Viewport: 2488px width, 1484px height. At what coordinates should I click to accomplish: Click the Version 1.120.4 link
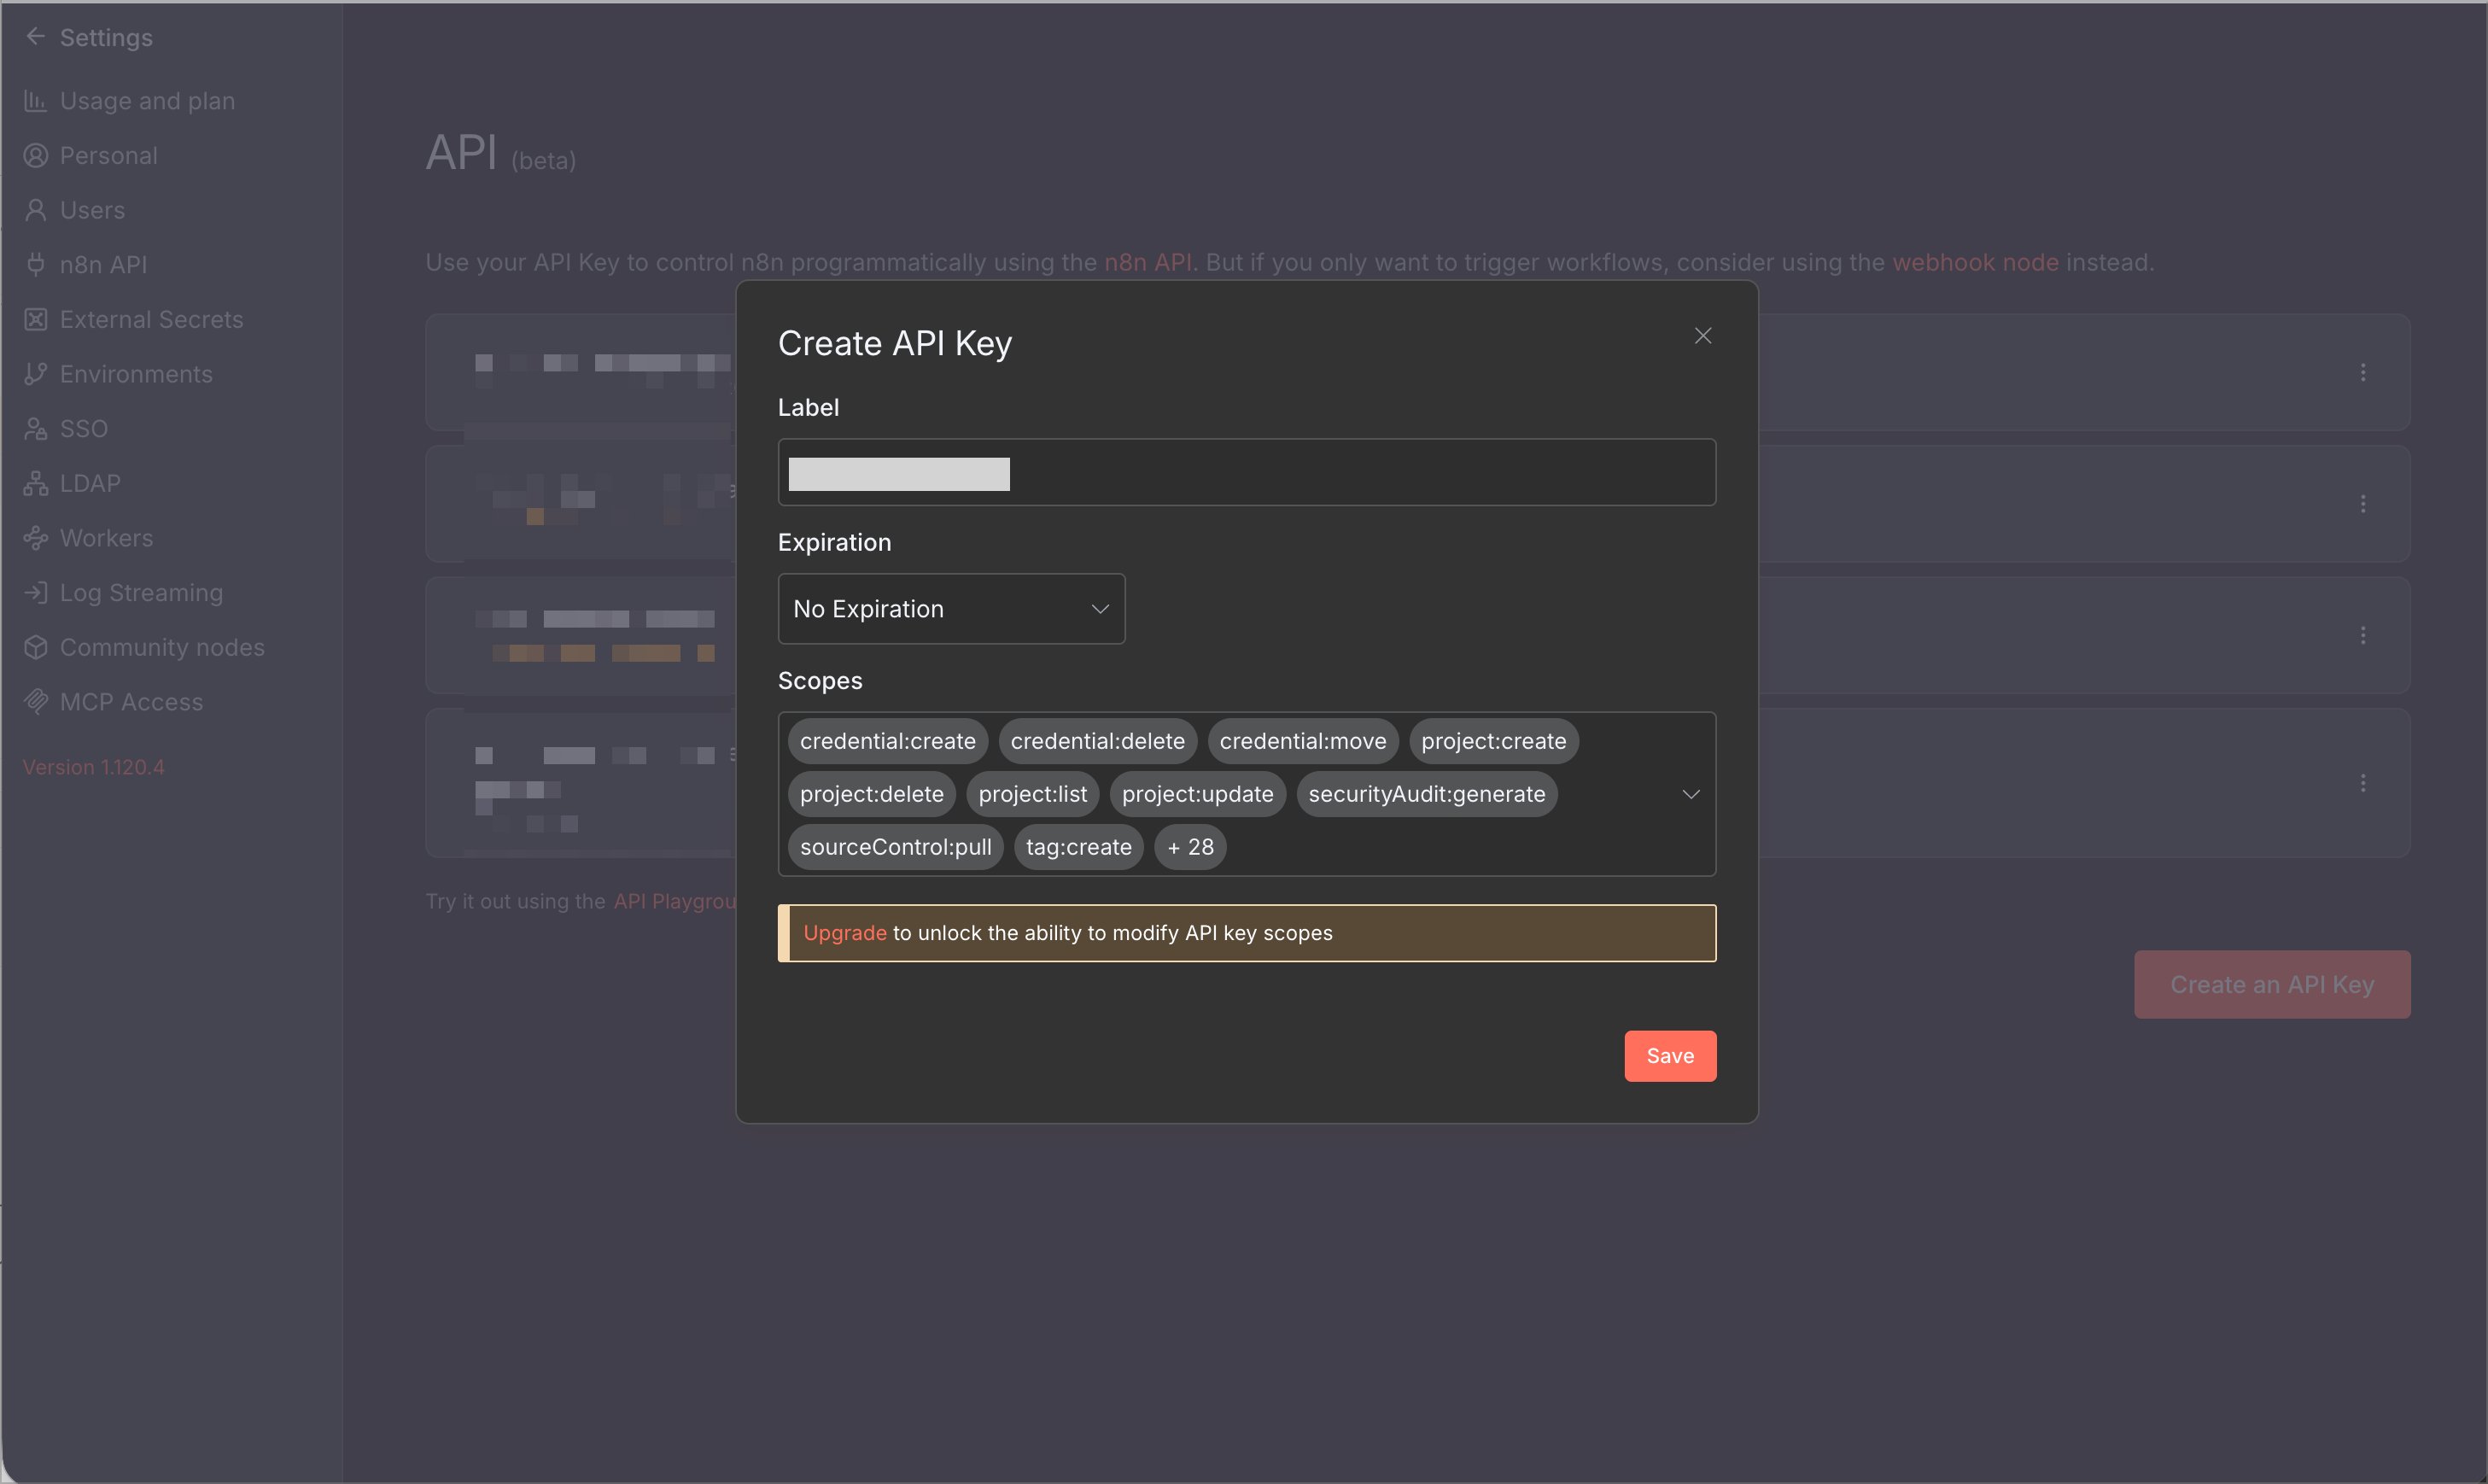point(93,767)
